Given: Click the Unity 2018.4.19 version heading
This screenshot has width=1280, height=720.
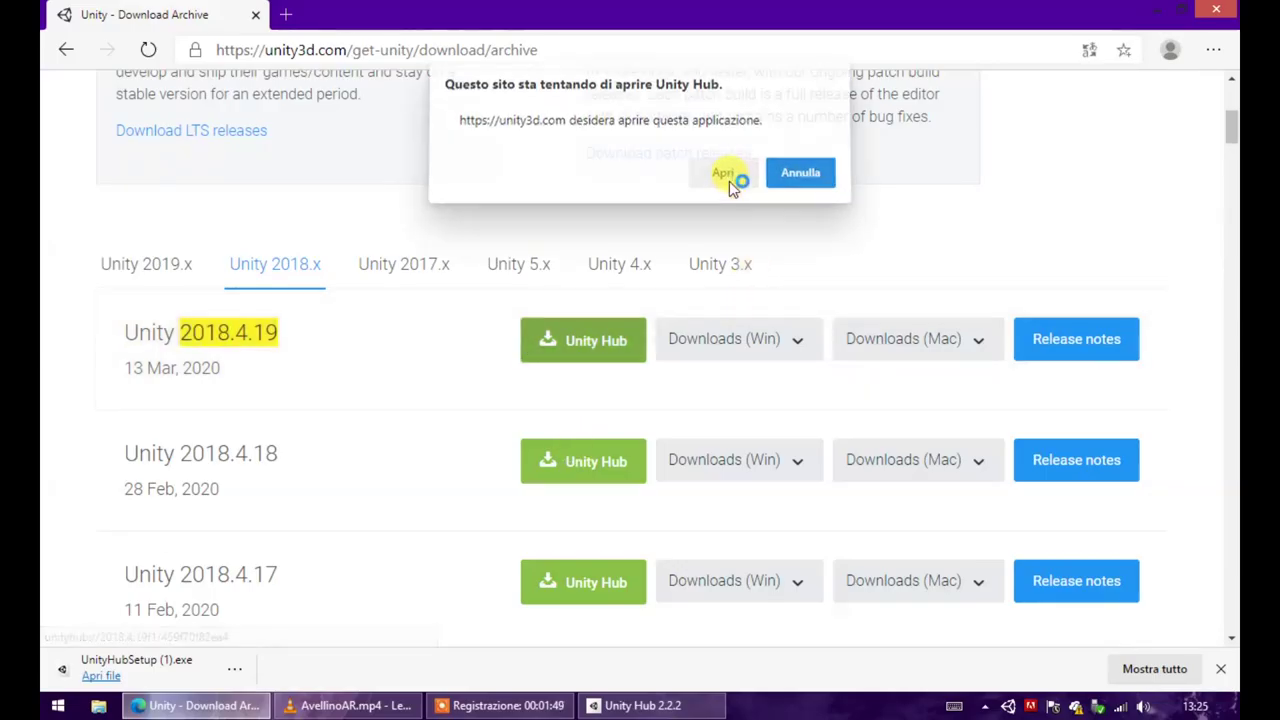Looking at the screenshot, I should pyautogui.click(x=201, y=332).
